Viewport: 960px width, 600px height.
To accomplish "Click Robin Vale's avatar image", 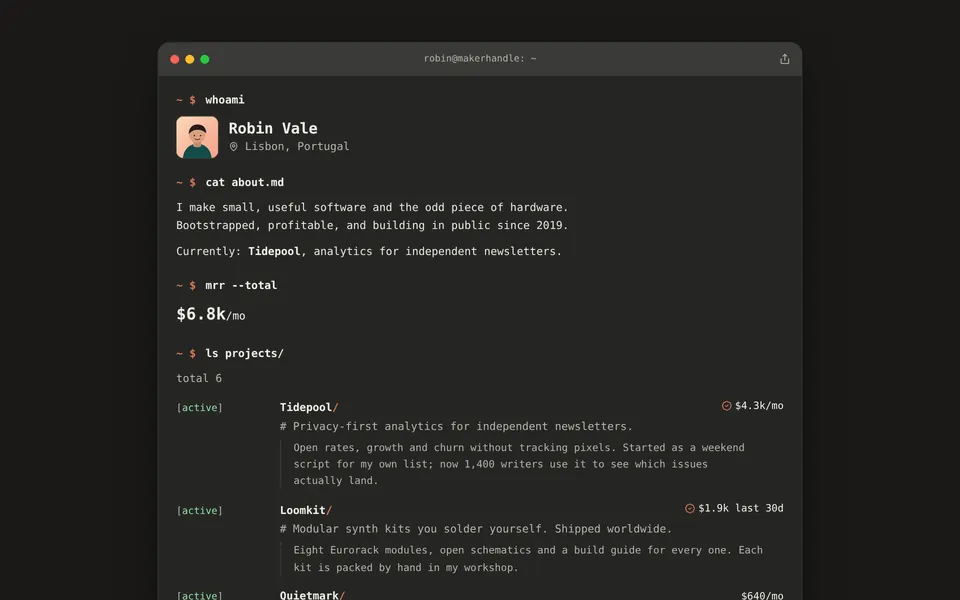I will [x=197, y=137].
